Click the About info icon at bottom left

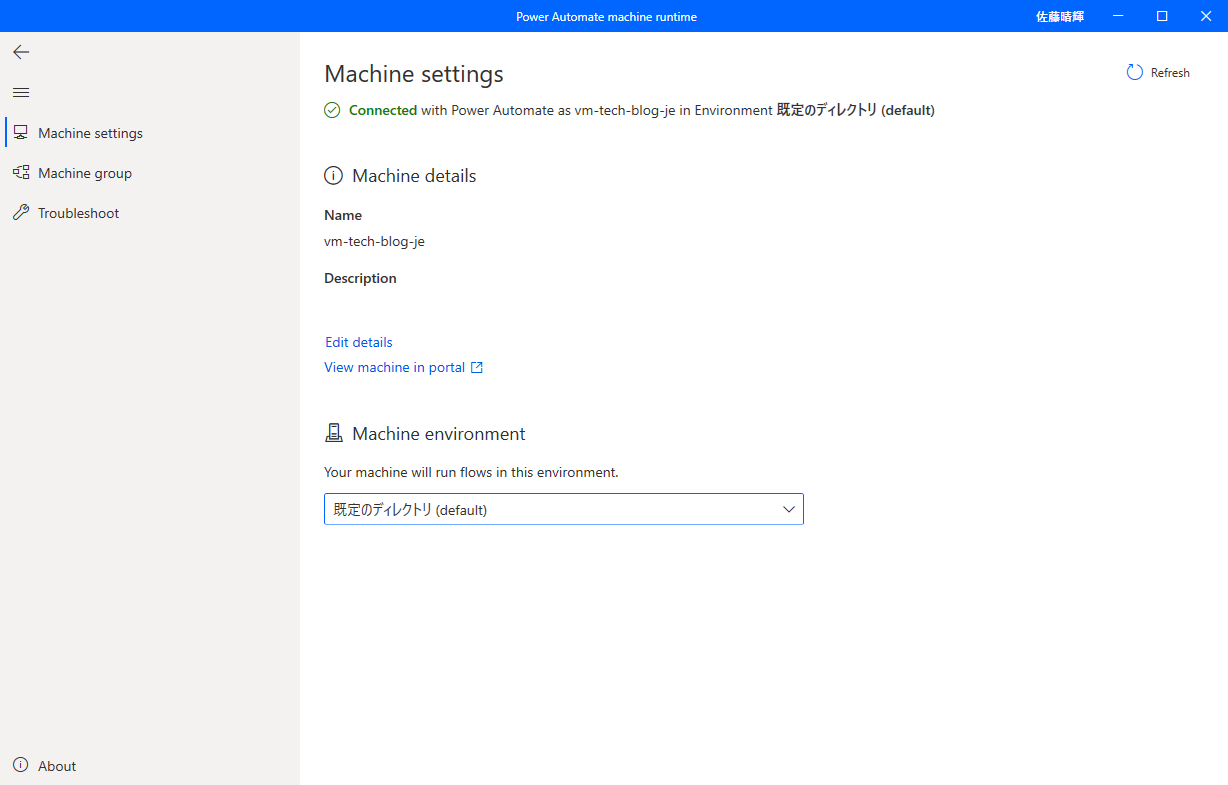coord(21,766)
